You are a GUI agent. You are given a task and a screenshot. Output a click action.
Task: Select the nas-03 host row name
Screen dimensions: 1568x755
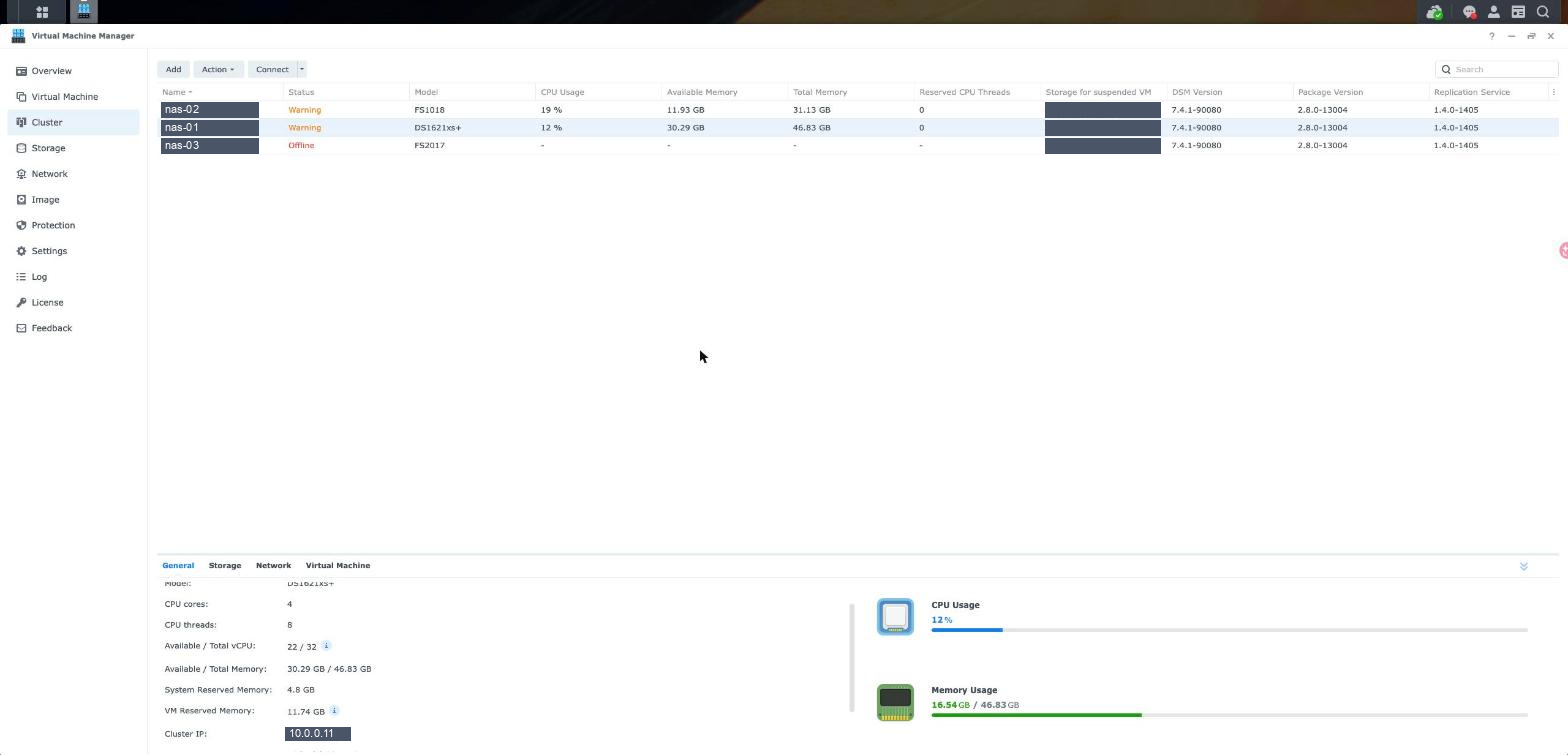point(210,146)
